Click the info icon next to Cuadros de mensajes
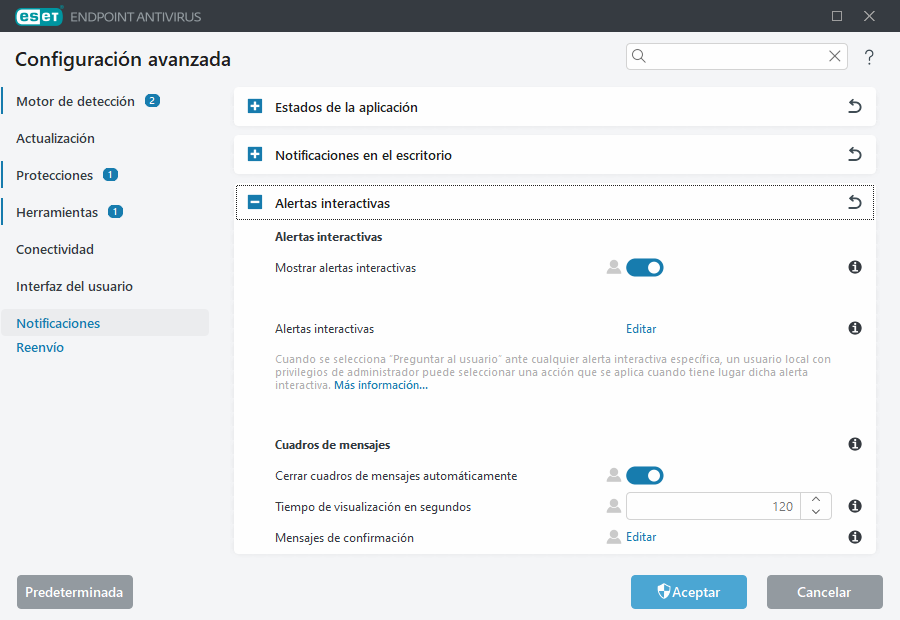This screenshot has height=620, width=900. point(855,444)
